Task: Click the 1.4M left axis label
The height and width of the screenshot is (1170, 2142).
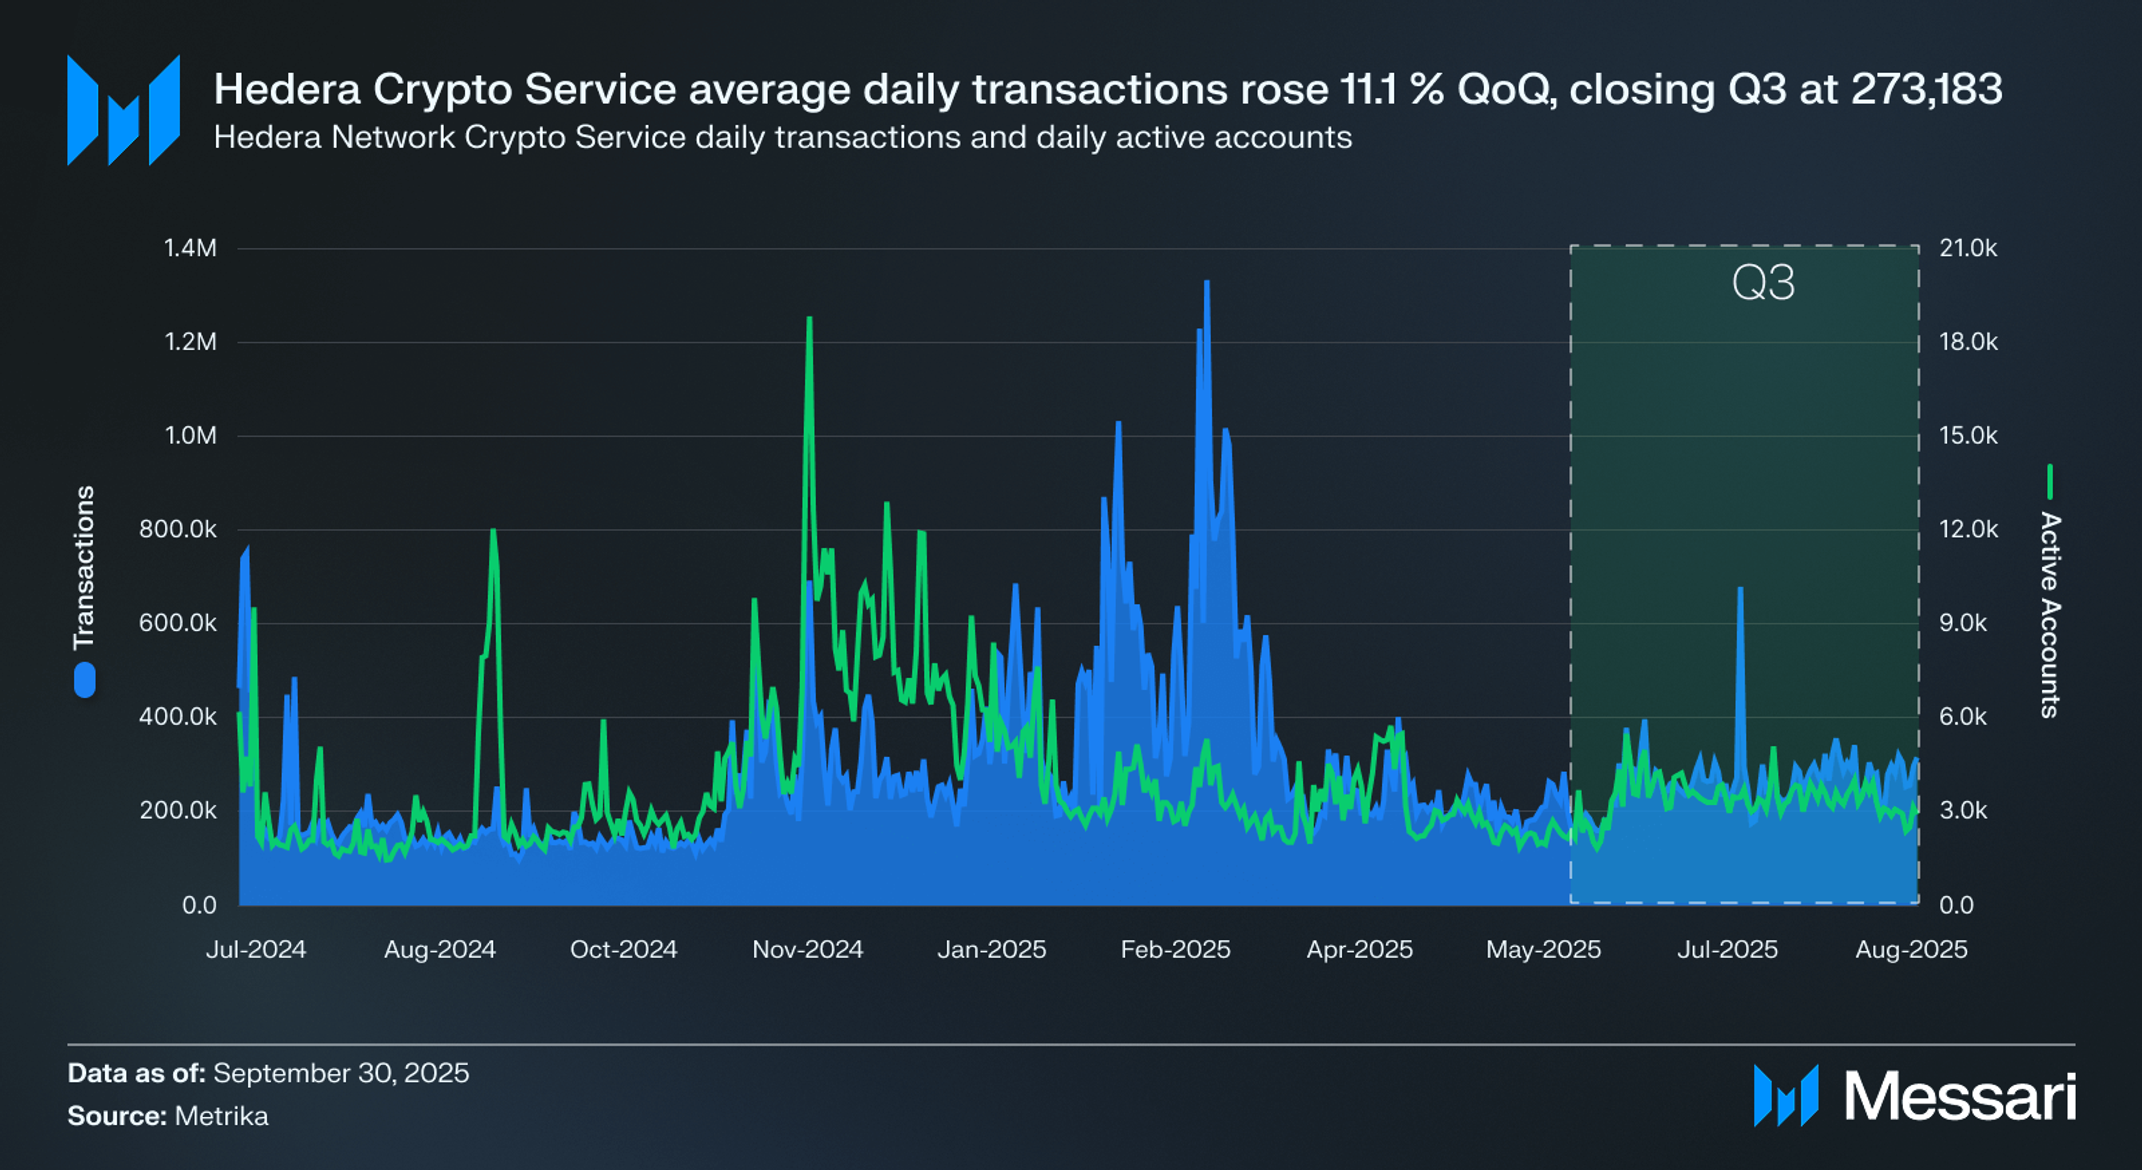Action: point(190,248)
